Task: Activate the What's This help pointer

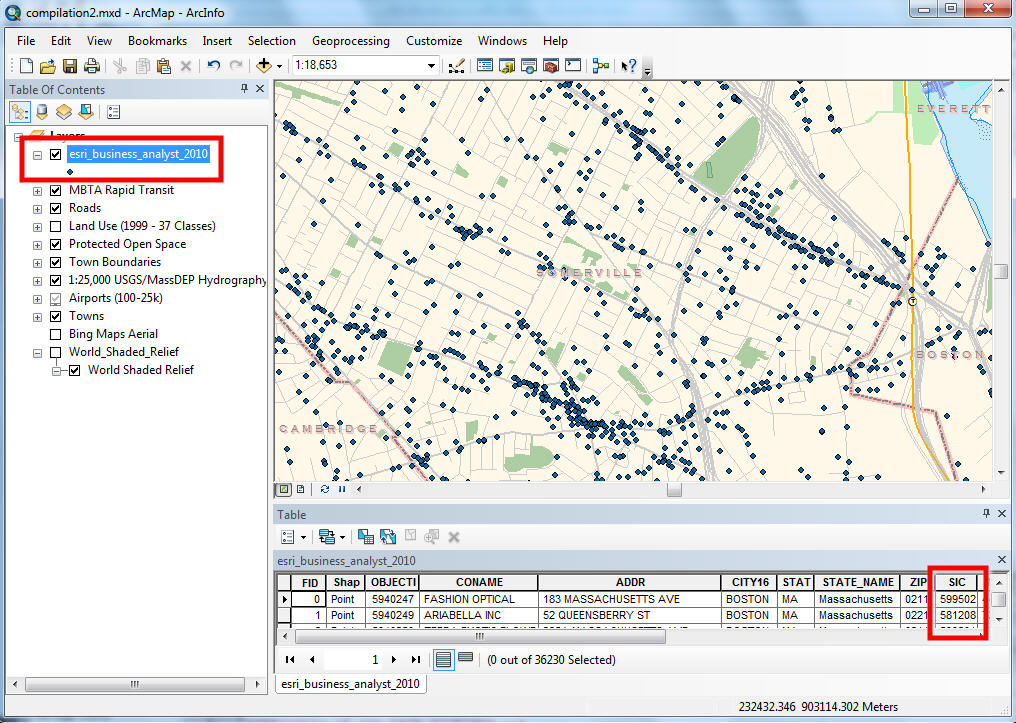Action: [x=629, y=65]
